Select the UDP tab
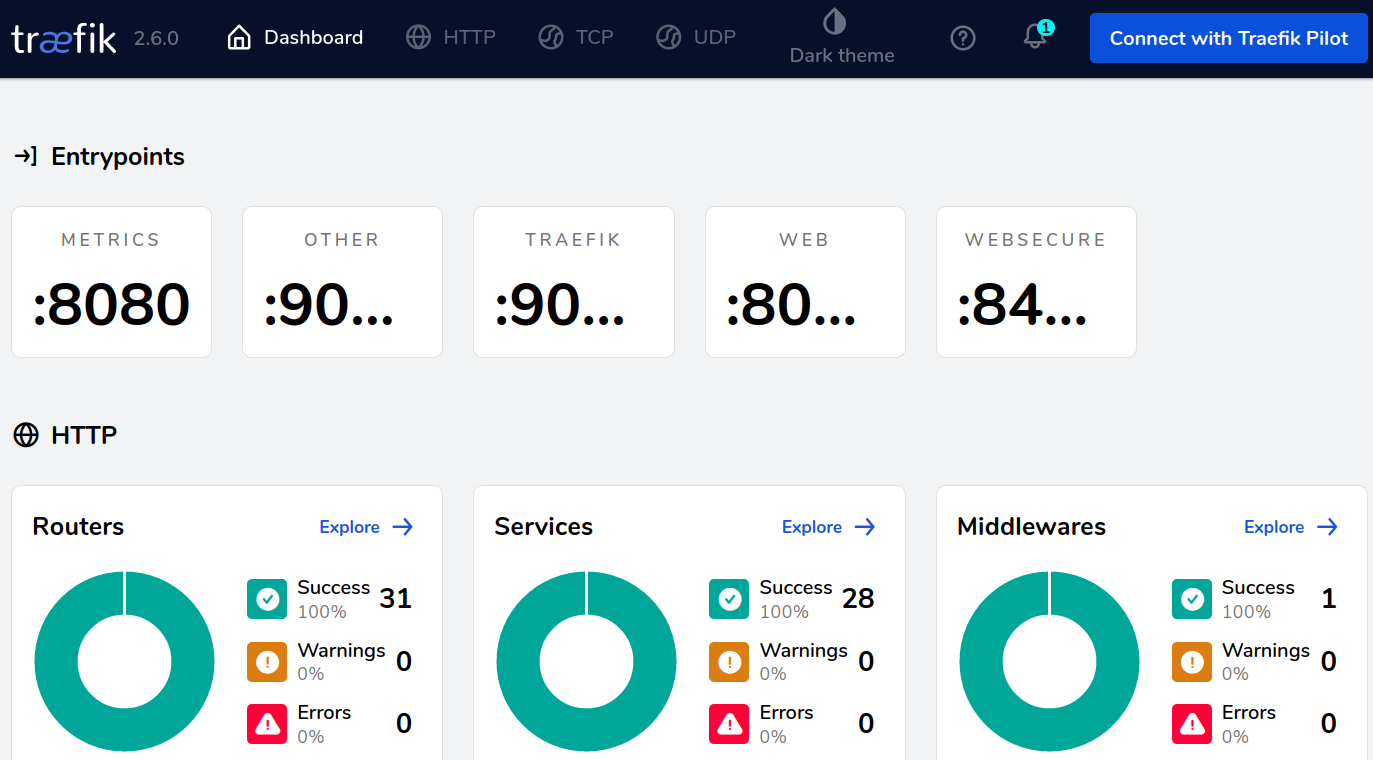 [x=696, y=38]
